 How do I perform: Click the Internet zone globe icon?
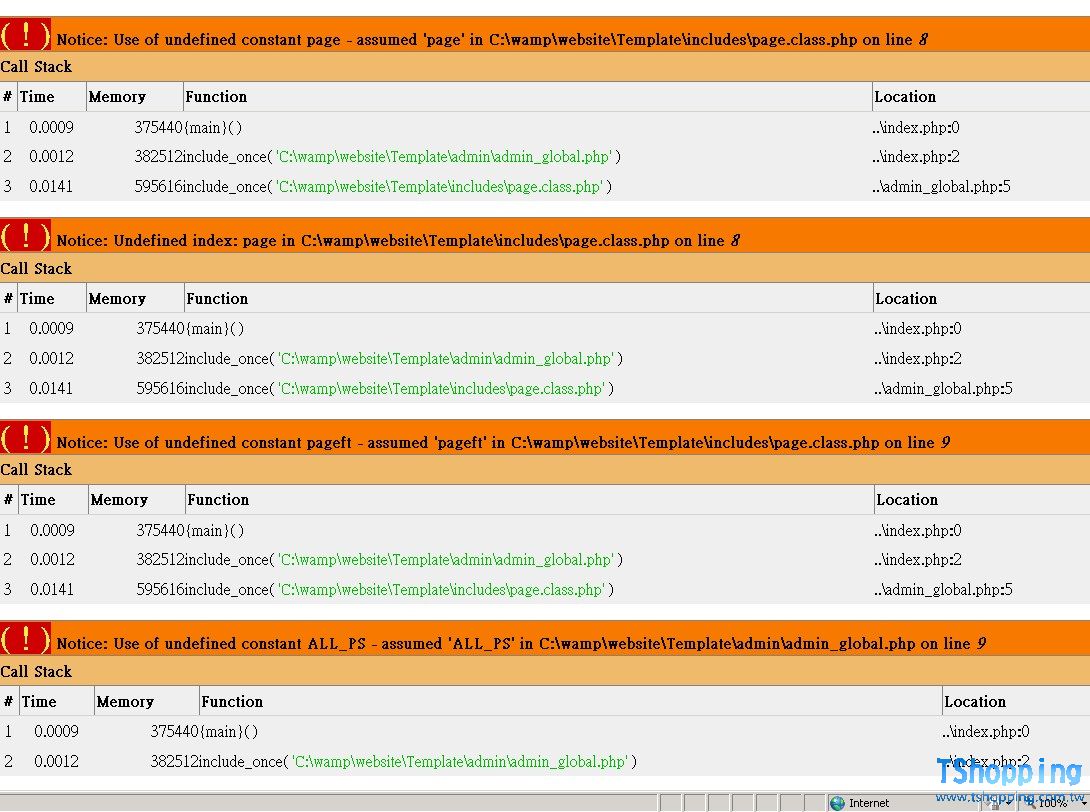pyautogui.click(x=837, y=803)
